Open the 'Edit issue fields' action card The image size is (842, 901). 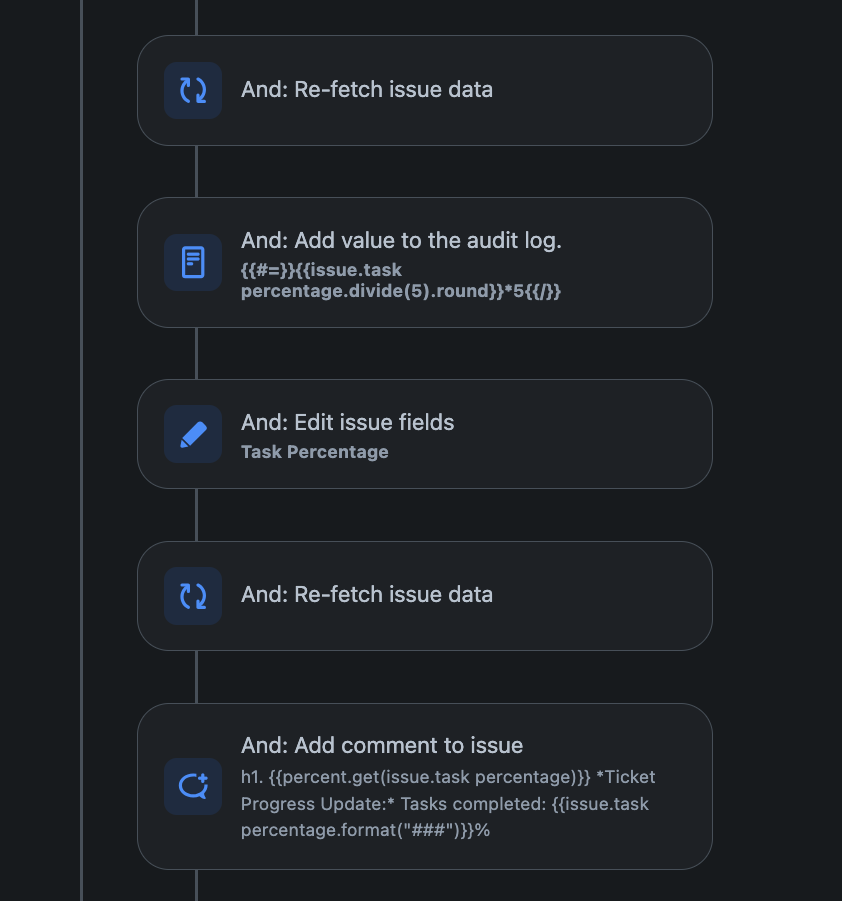click(425, 434)
